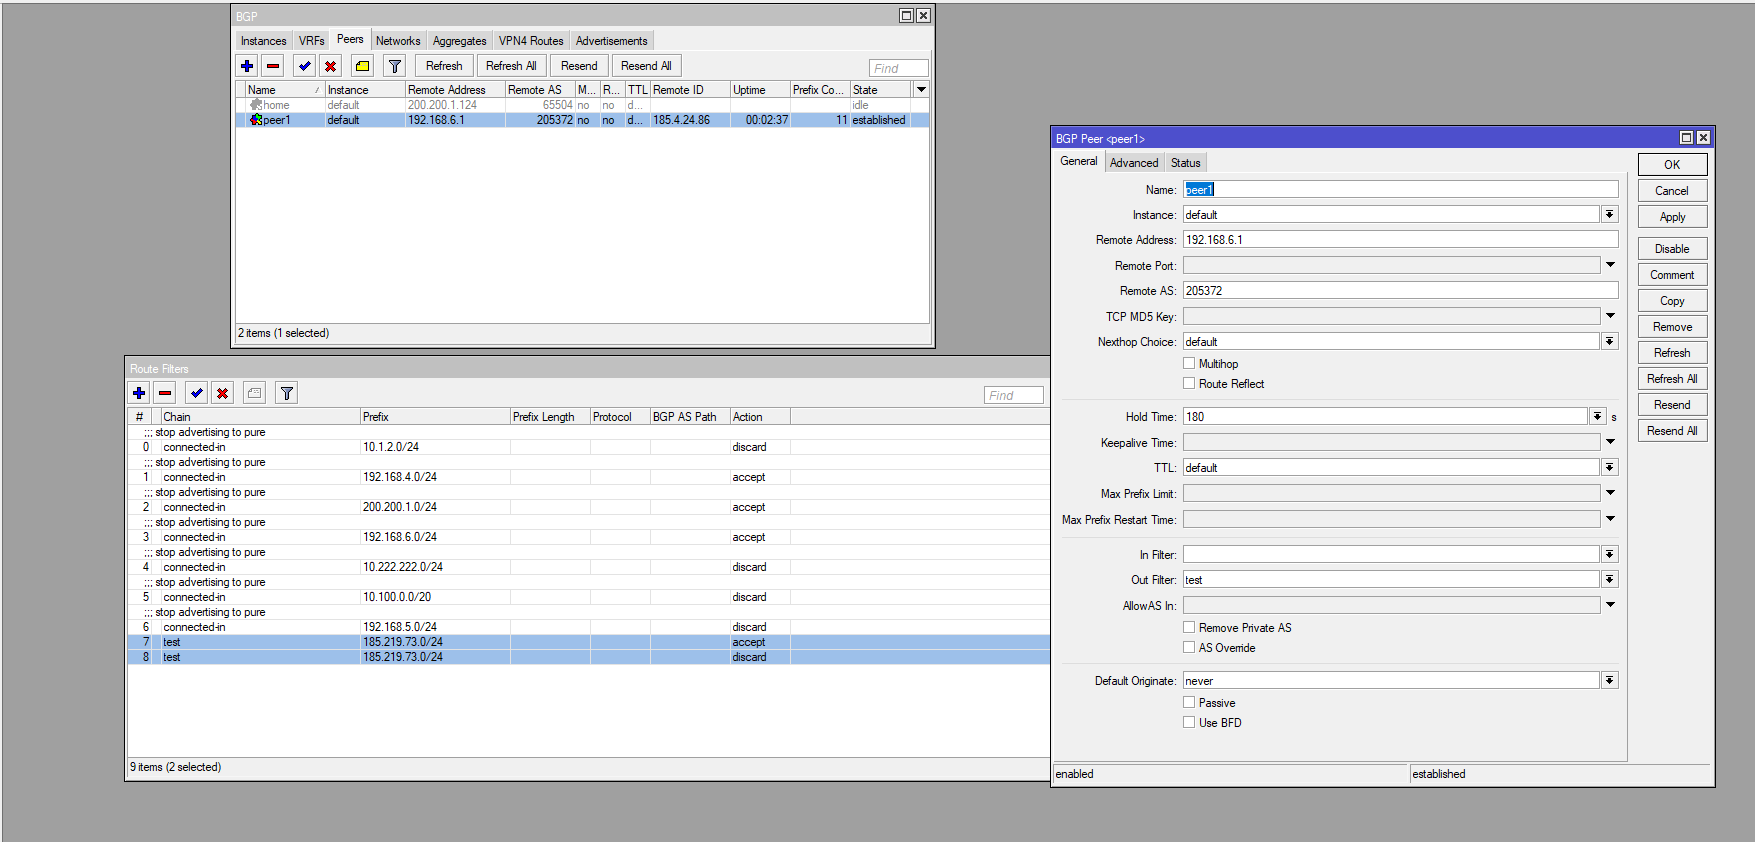The image size is (1755, 842).
Task: Click the filter funnel icon in Route Filters toolbar
Action: pos(287,393)
